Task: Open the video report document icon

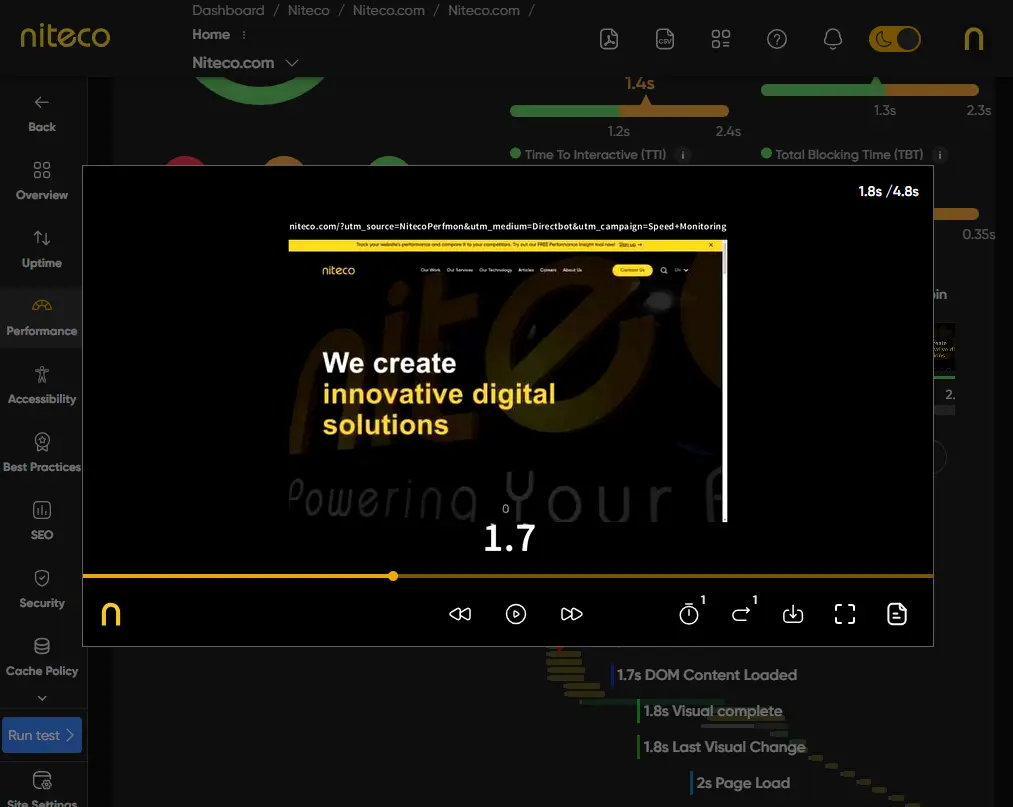Action: (897, 614)
